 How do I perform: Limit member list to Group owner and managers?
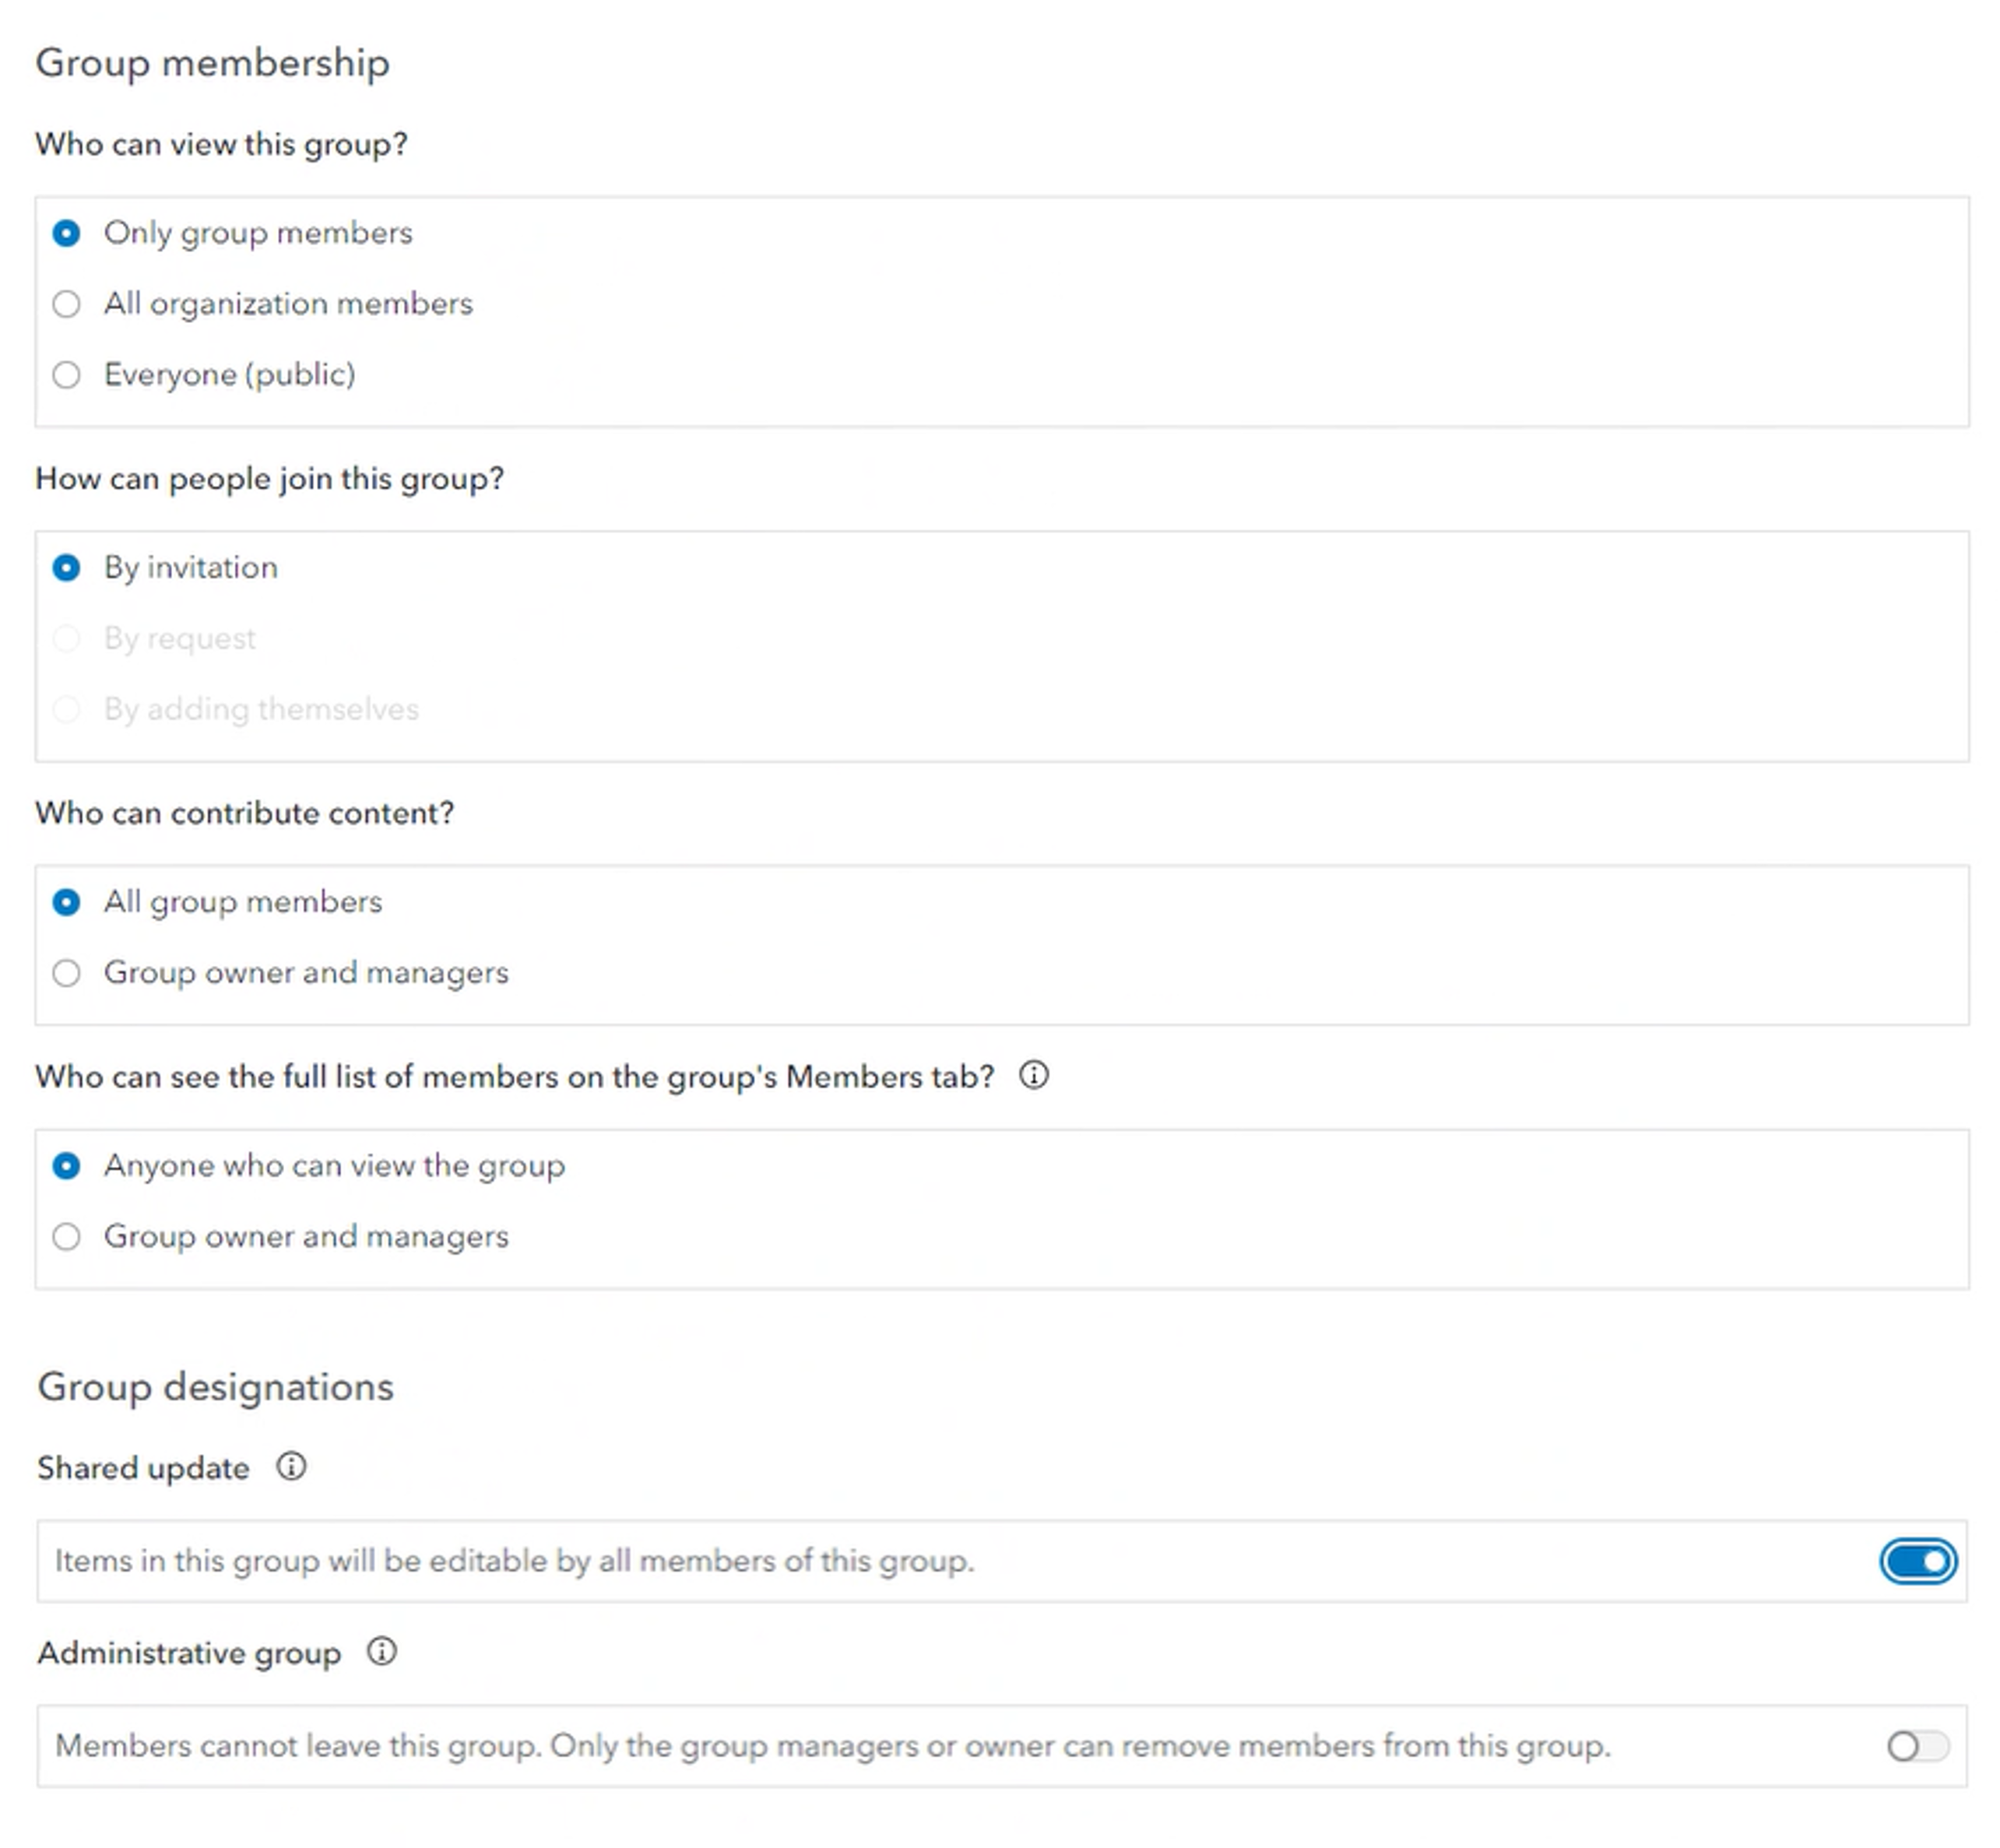click(x=66, y=1237)
